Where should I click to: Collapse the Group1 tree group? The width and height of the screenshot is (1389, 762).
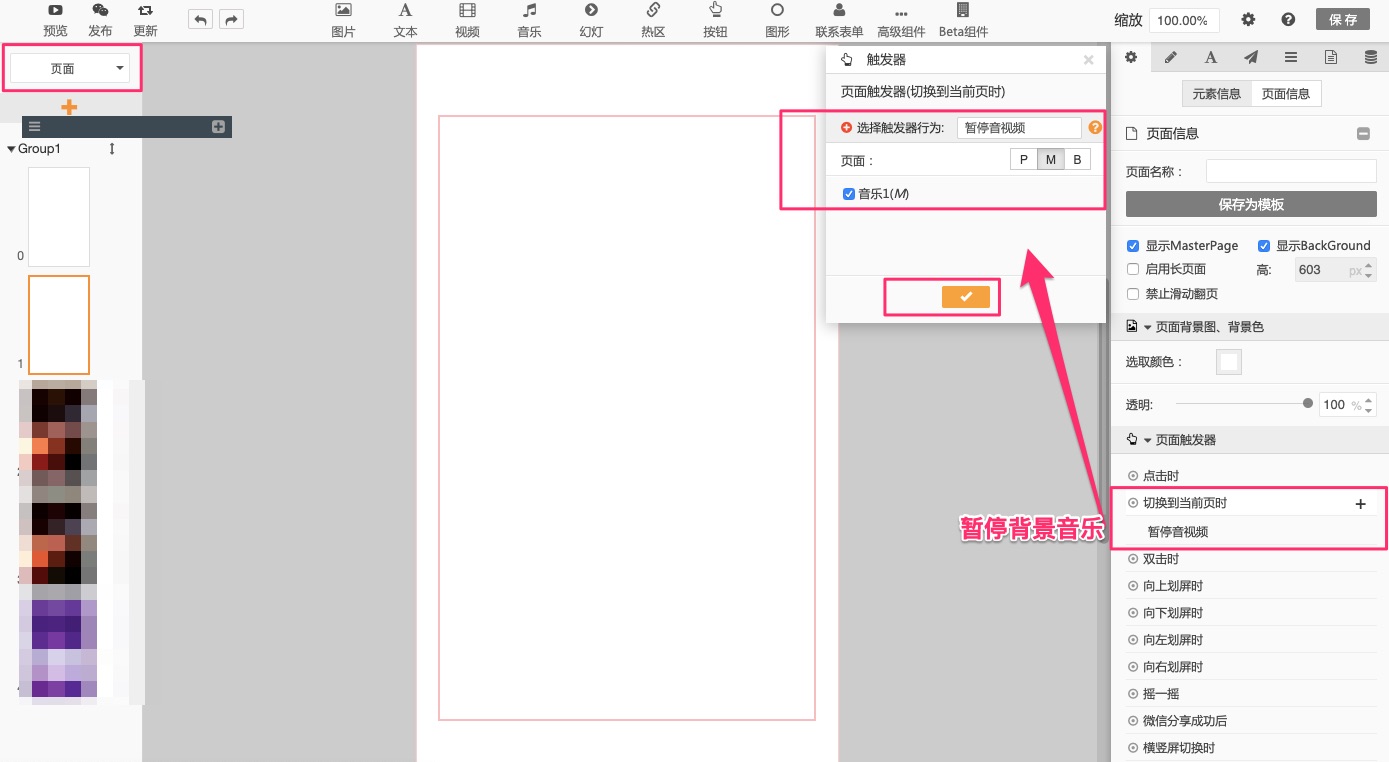point(11,149)
